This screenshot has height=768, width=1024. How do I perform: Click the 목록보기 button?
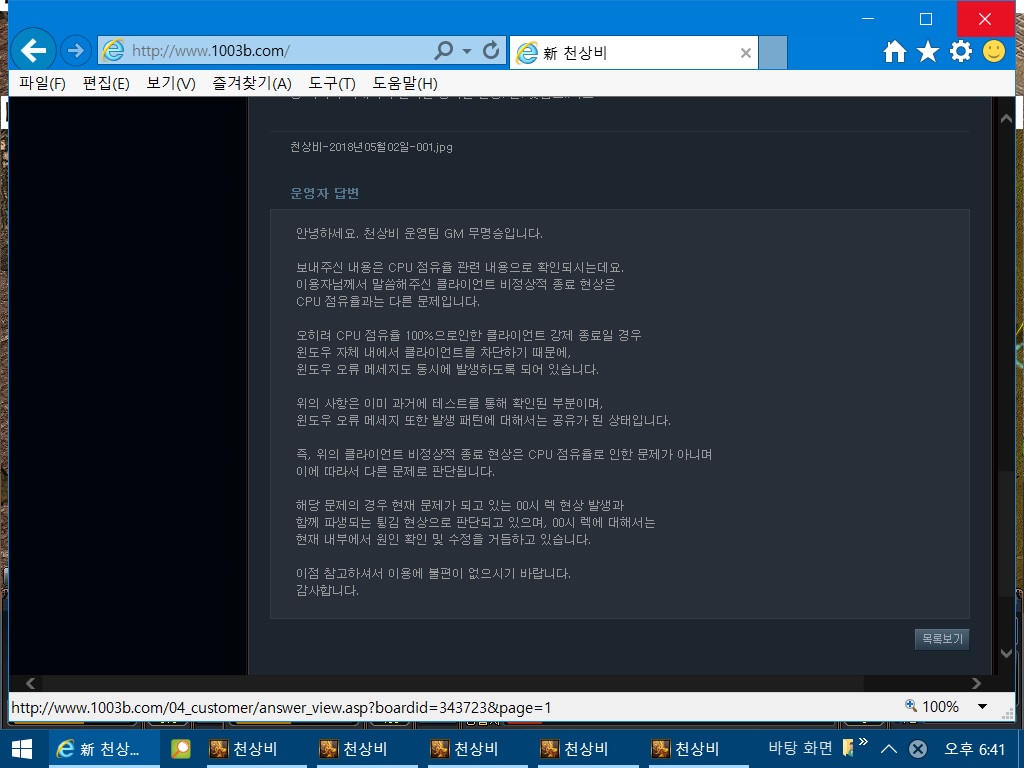tap(942, 639)
